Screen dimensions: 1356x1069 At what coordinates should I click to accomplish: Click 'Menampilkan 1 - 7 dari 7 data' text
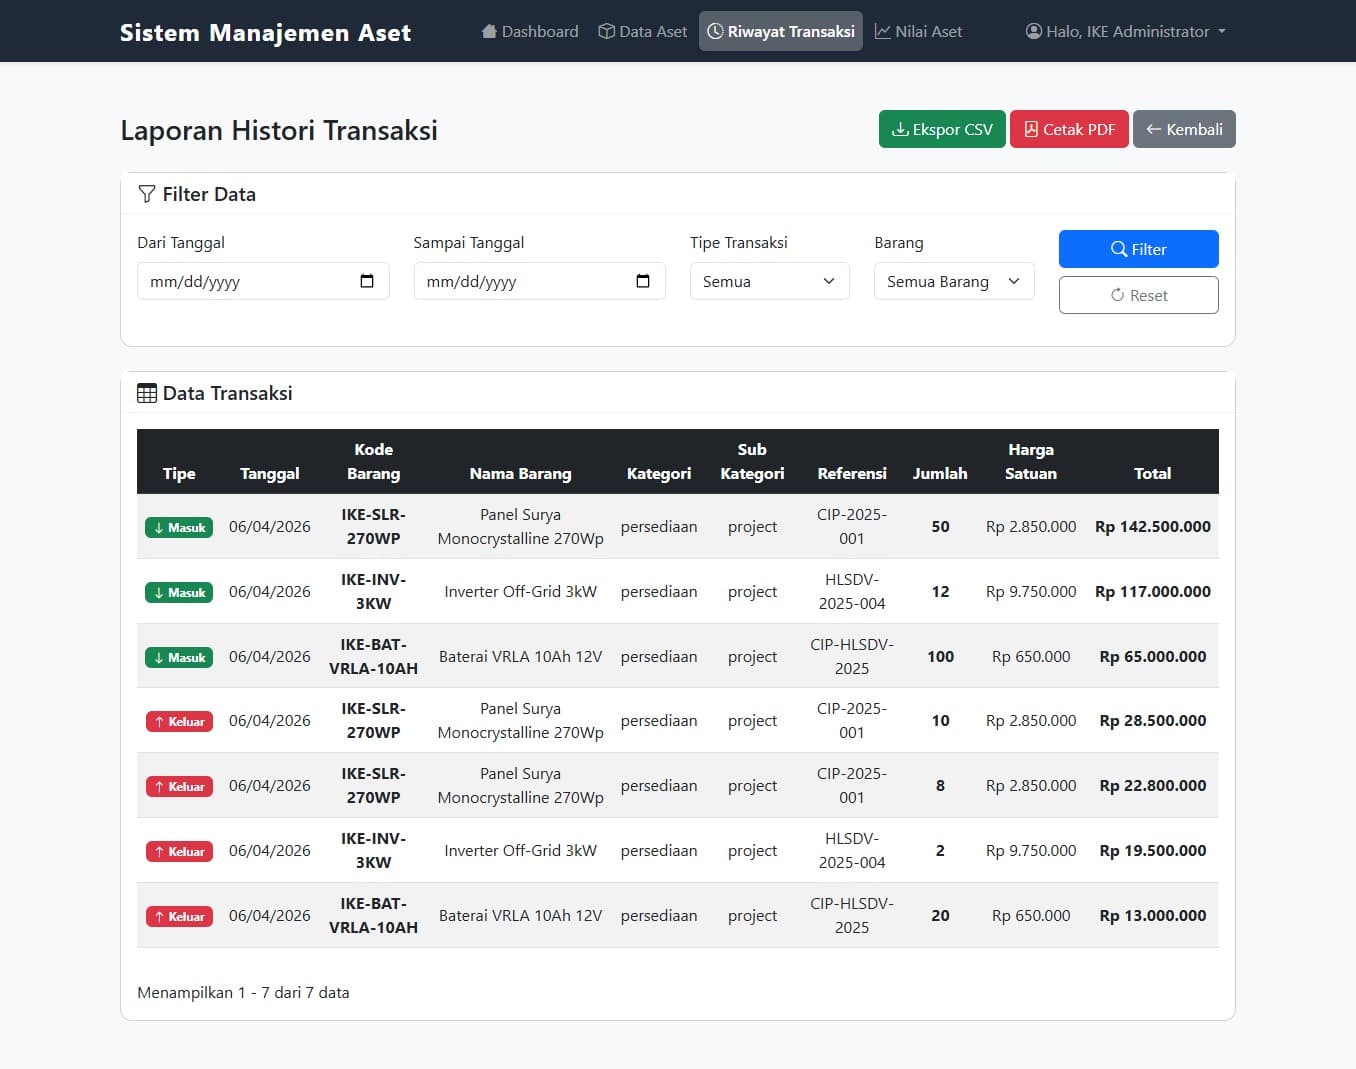pos(243,993)
